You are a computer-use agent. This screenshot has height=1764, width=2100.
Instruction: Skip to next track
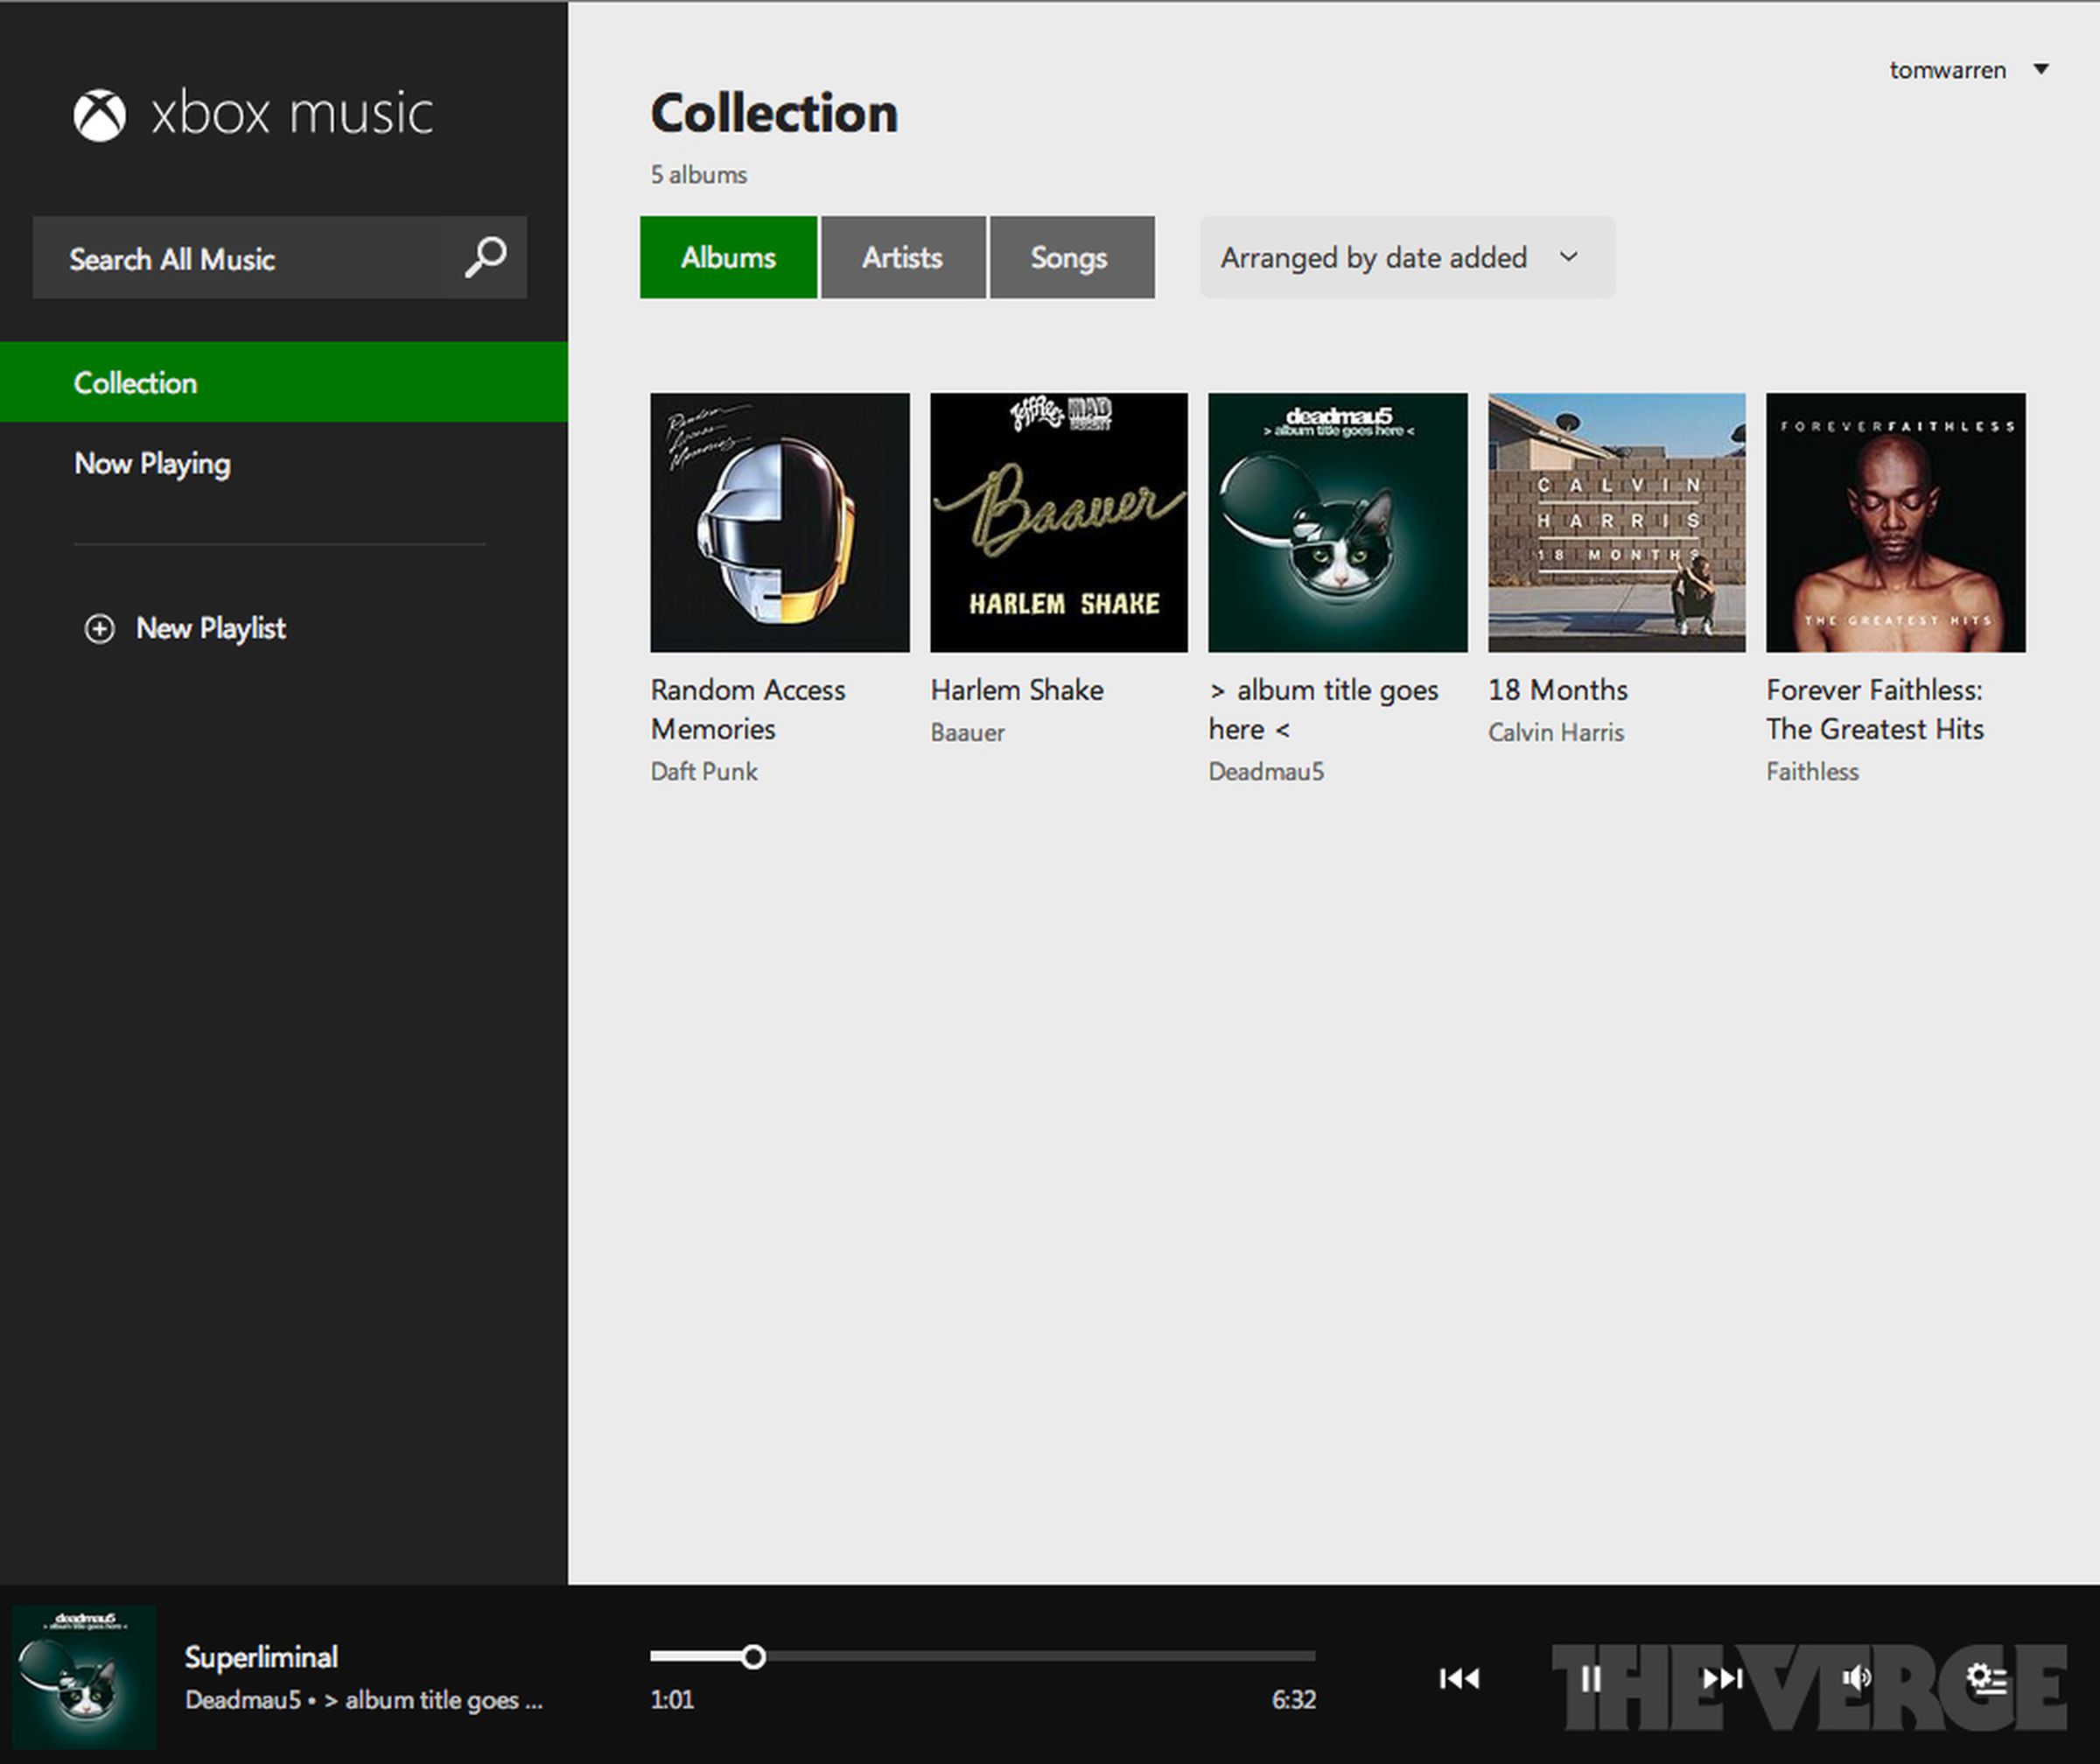pyautogui.click(x=1722, y=1677)
